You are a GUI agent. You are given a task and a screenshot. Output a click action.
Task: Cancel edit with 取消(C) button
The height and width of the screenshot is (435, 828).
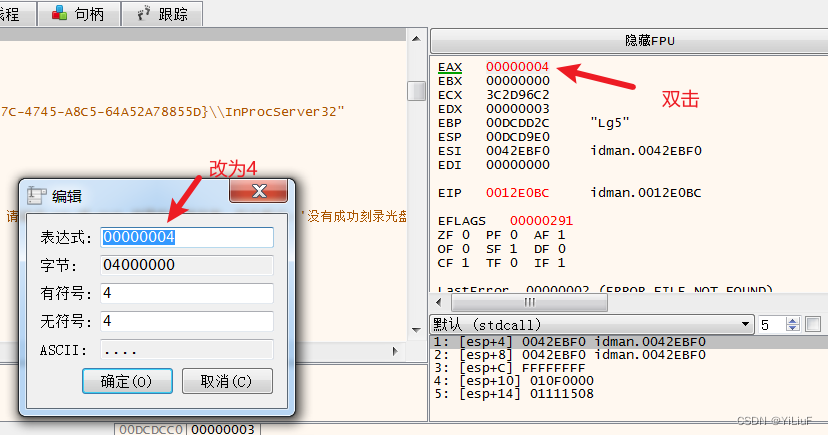(227, 381)
